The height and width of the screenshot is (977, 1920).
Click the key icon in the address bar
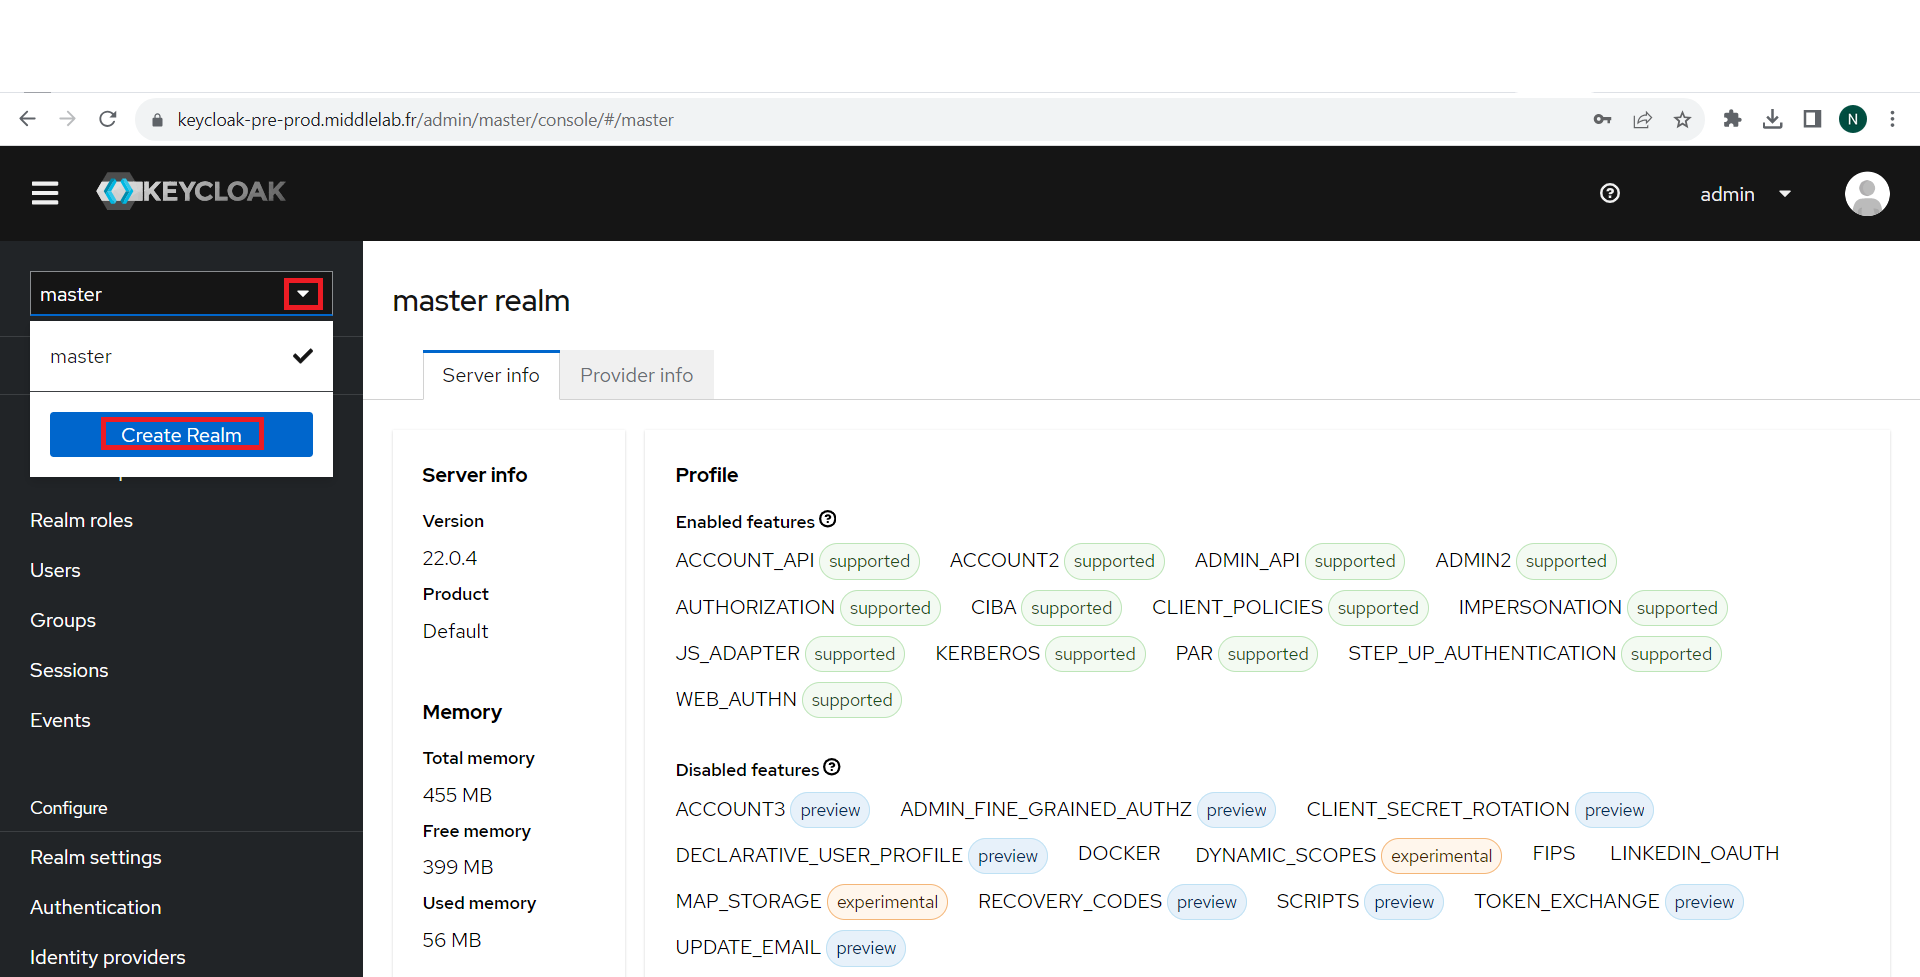click(1601, 119)
